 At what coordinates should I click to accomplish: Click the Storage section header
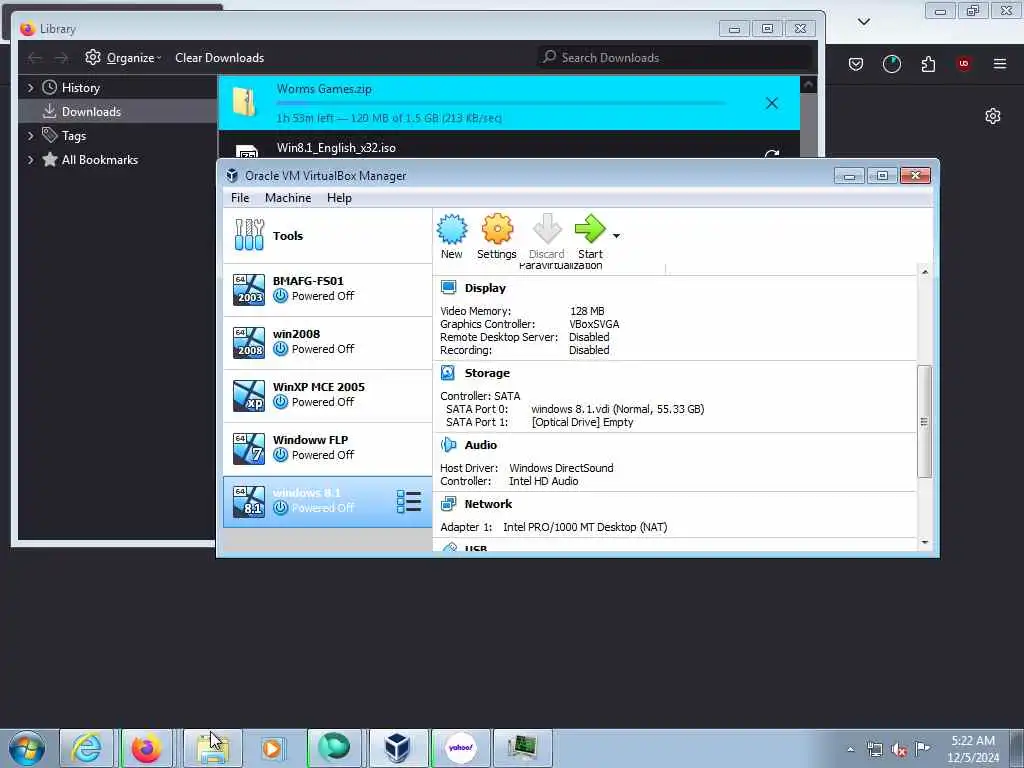pyautogui.click(x=487, y=373)
